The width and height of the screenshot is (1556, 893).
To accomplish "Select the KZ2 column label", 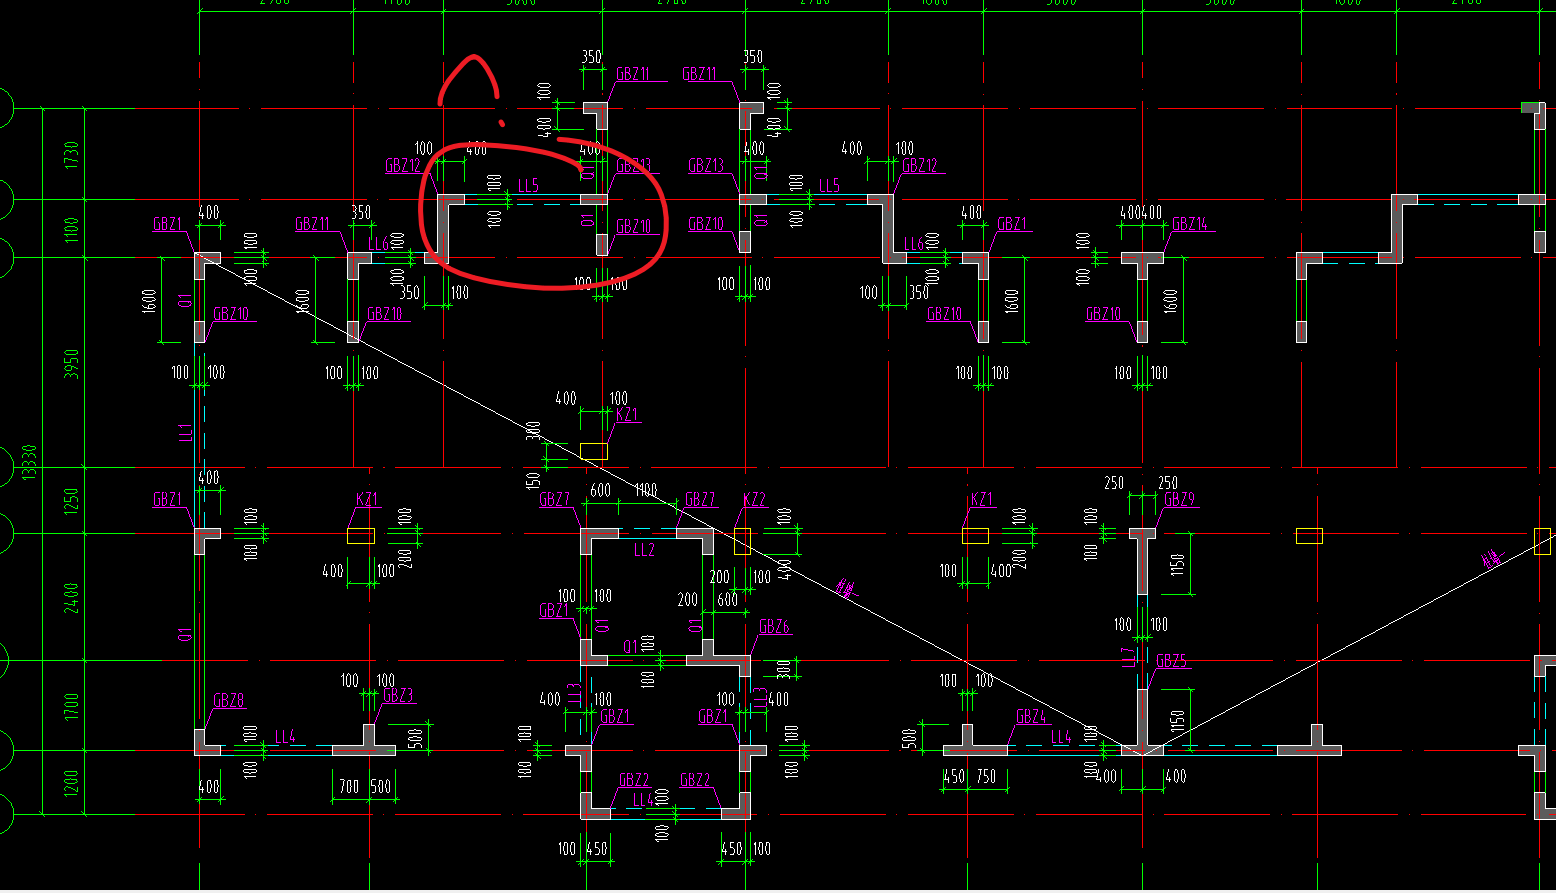I will 754,499.
